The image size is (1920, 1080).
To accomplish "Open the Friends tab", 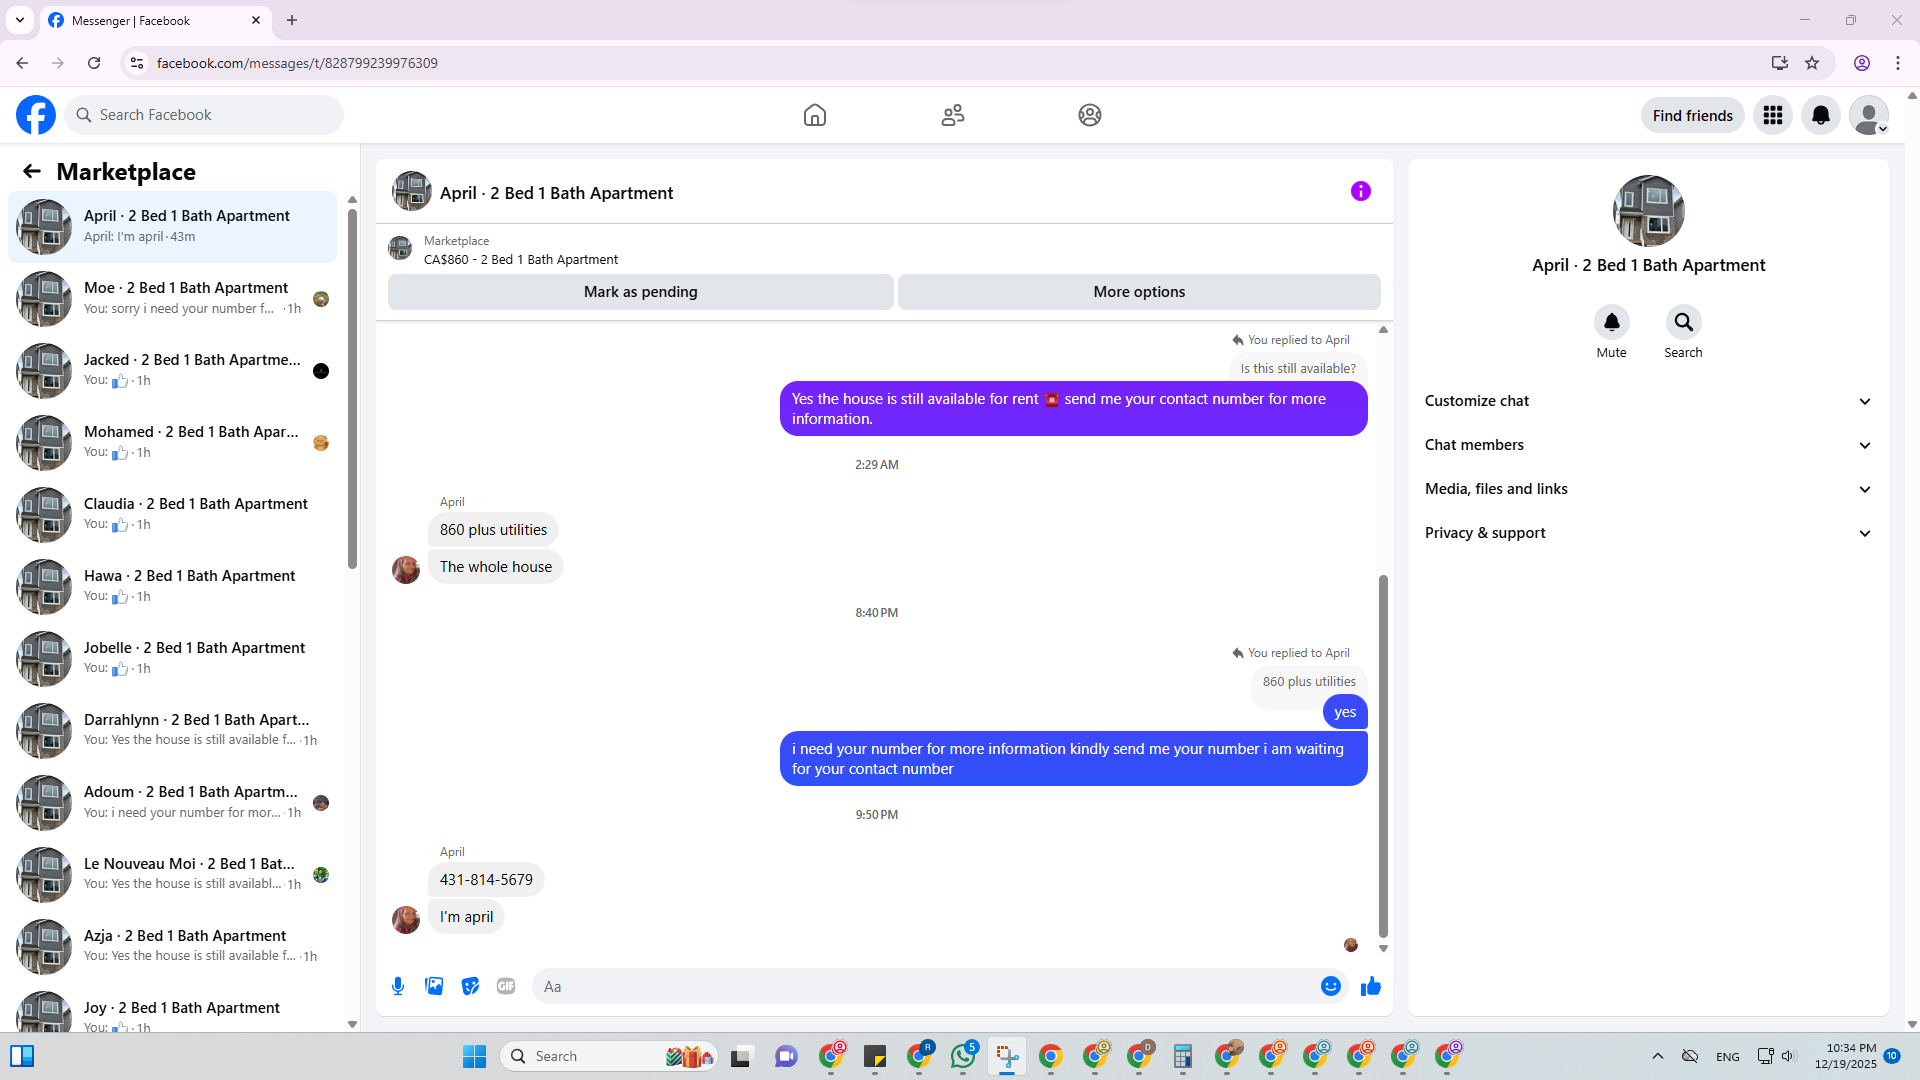I will pos(952,115).
